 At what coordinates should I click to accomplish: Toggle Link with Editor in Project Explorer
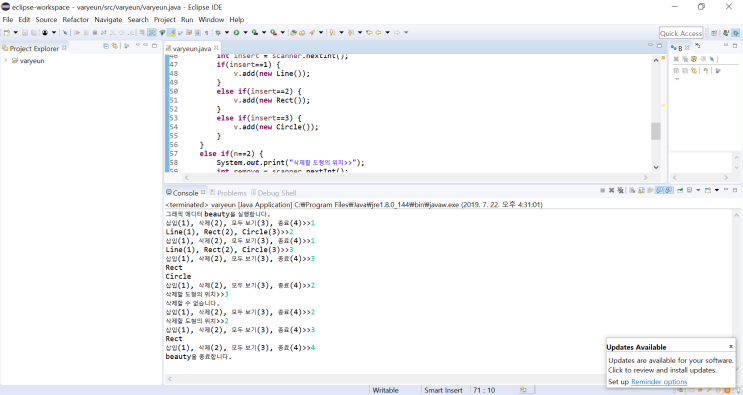click(x=114, y=46)
